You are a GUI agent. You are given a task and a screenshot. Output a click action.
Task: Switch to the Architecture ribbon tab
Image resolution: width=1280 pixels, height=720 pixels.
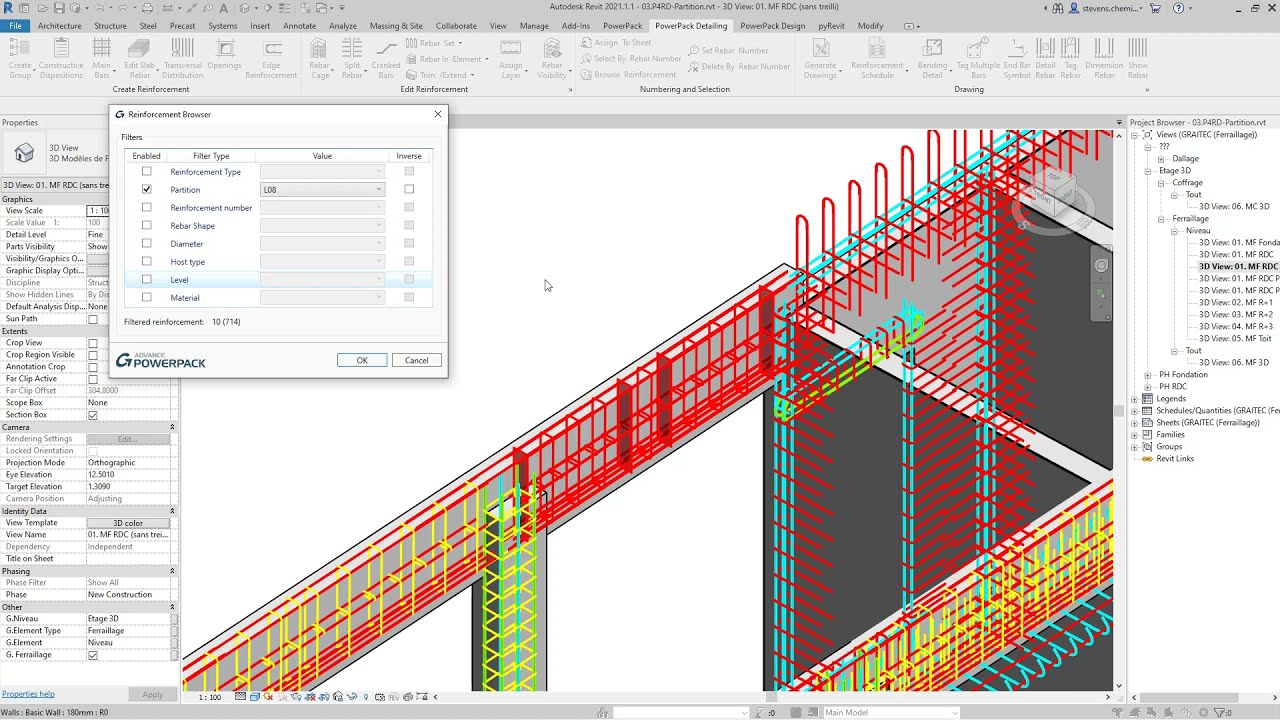(x=60, y=26)
